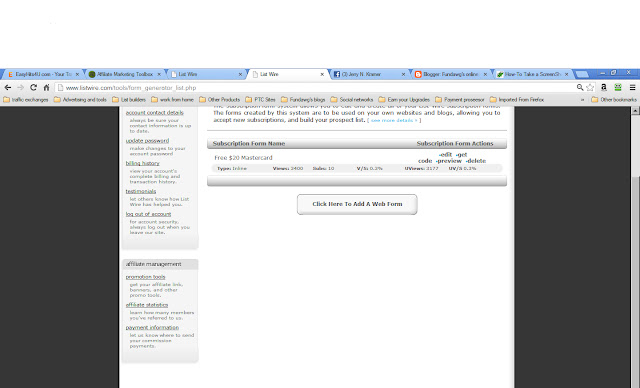This screenshot has height=388, width=640.
Task: Click the see more details link
Action: click(394, 120)
